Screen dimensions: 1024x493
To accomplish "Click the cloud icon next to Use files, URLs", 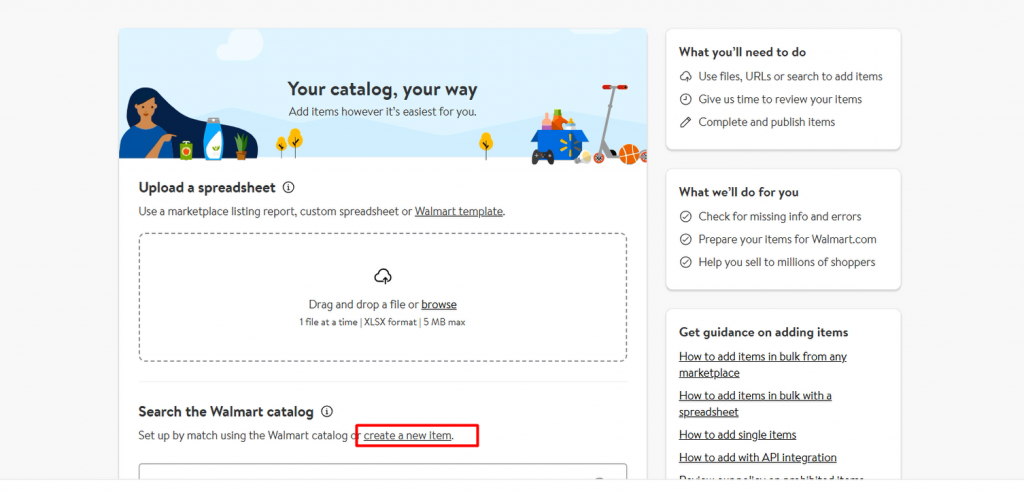I will pyautogui.click(x=685, y=76).
